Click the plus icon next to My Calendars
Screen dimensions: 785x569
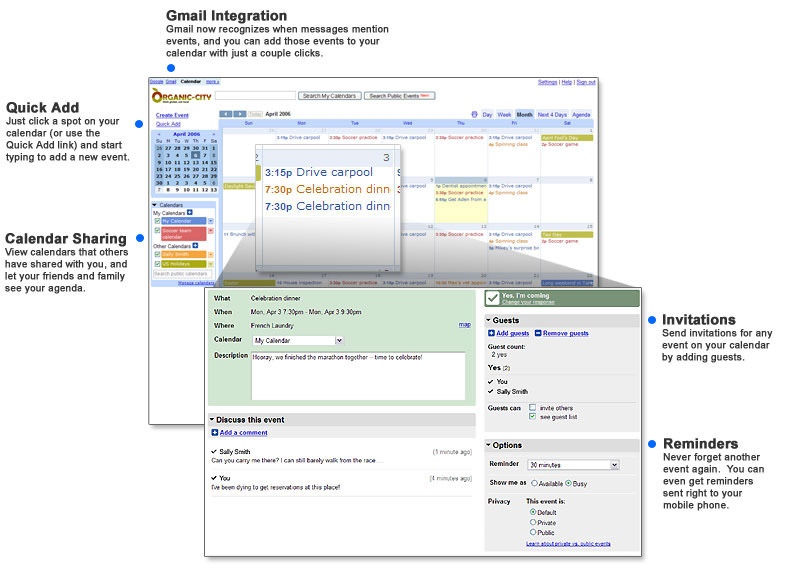190,213
